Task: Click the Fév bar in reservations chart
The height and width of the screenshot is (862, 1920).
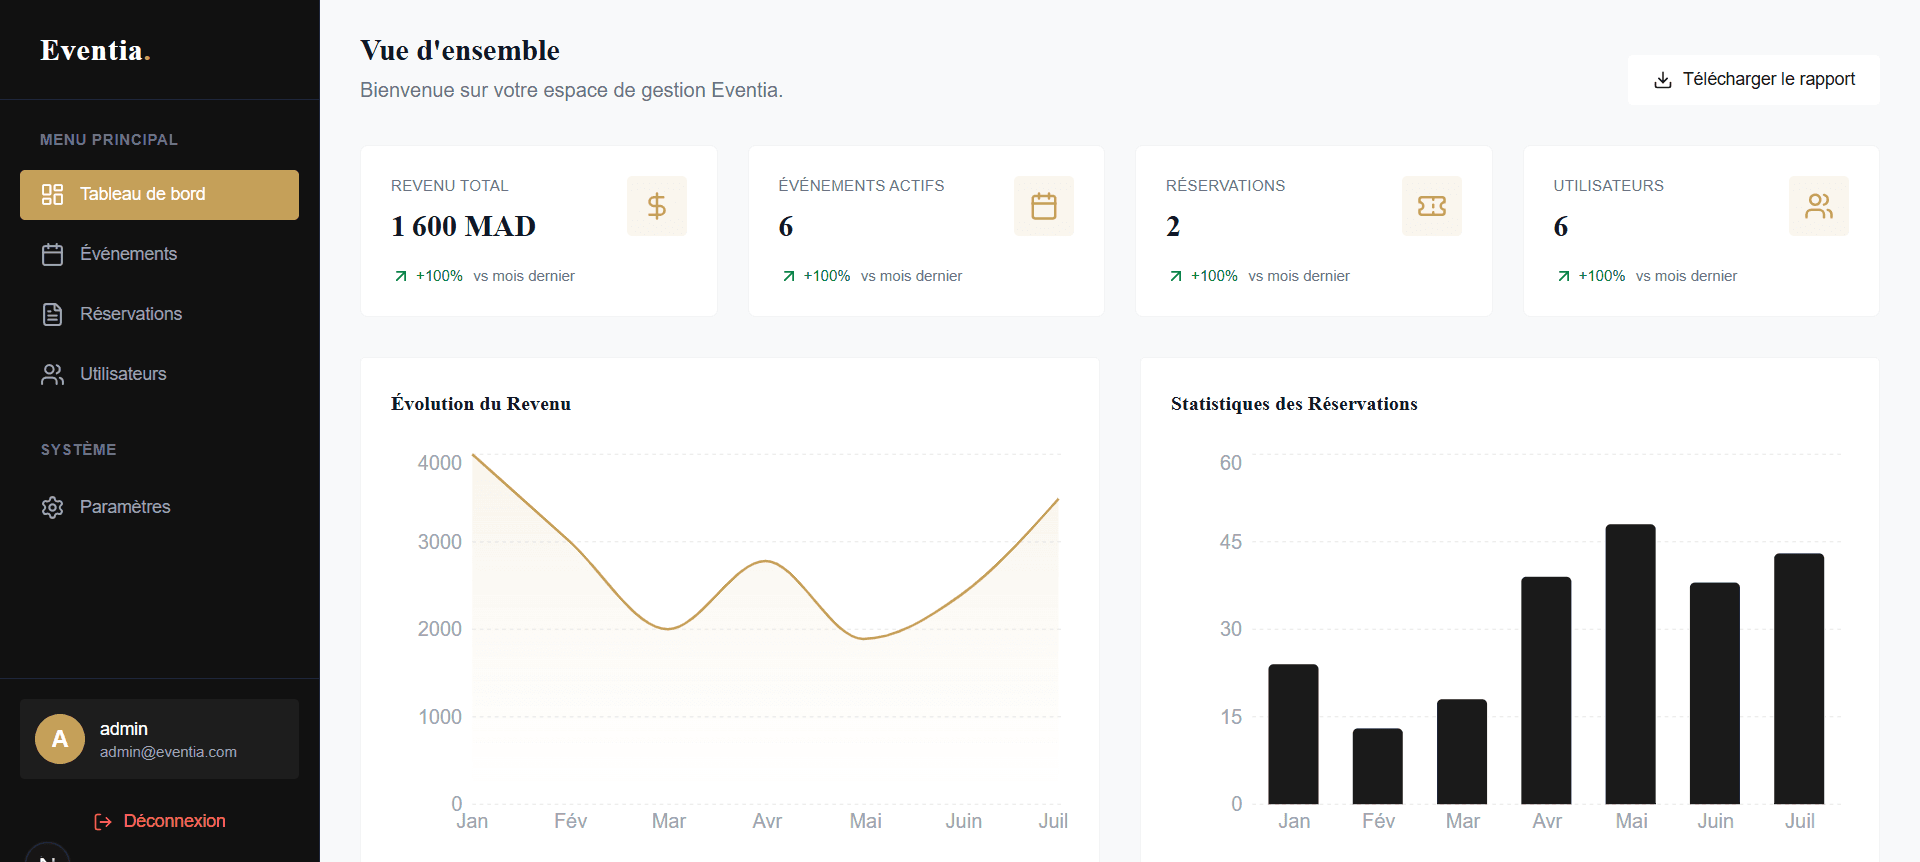Action: point(1378,766)
